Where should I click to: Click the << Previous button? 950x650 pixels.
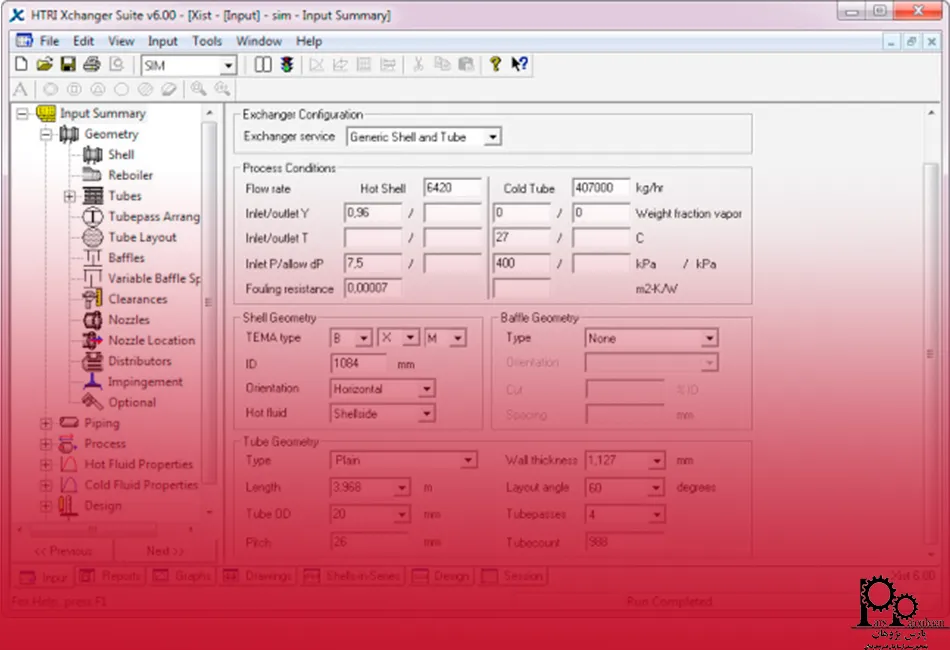pos(63,551)
